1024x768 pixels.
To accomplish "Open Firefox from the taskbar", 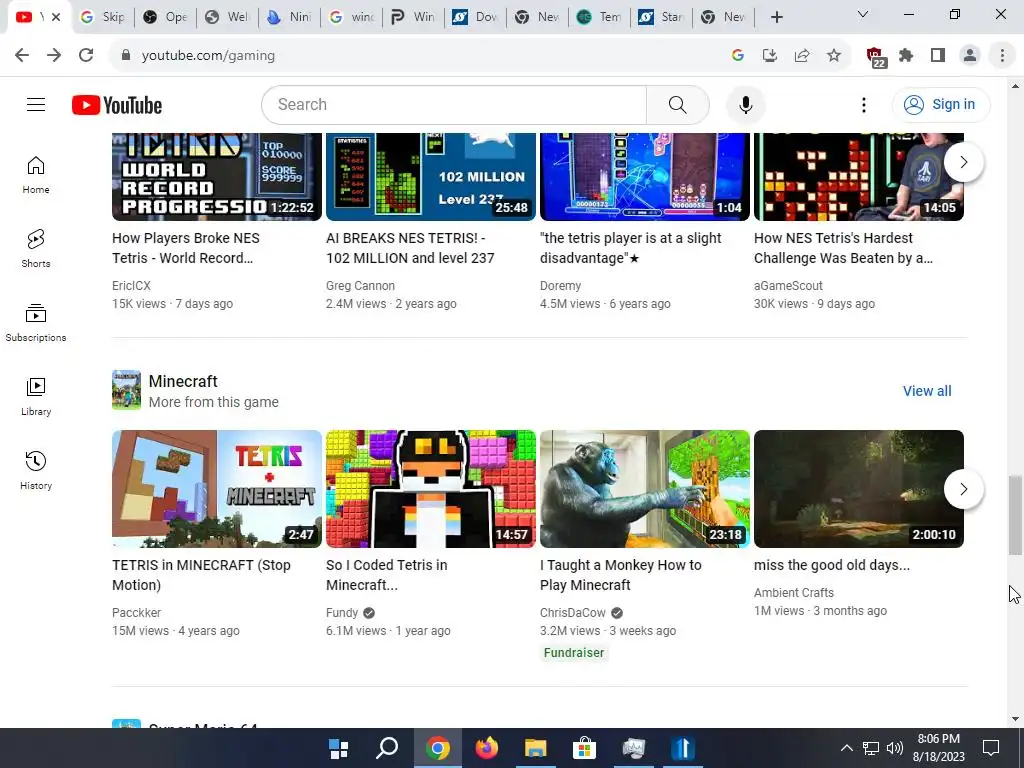I will [x=487, y=748].
